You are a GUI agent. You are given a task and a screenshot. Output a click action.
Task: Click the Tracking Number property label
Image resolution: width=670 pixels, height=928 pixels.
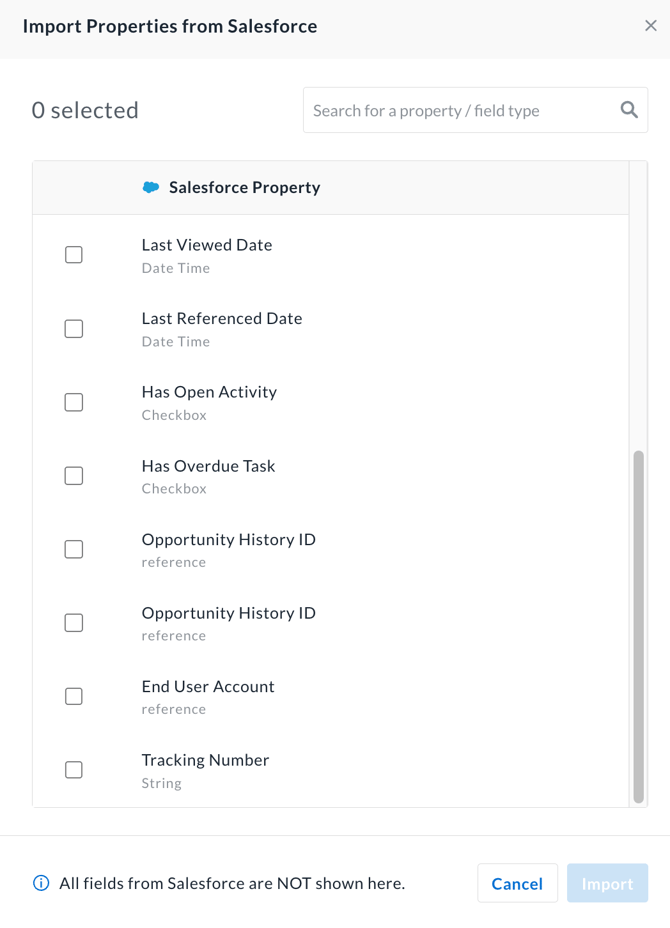(205, 760)
